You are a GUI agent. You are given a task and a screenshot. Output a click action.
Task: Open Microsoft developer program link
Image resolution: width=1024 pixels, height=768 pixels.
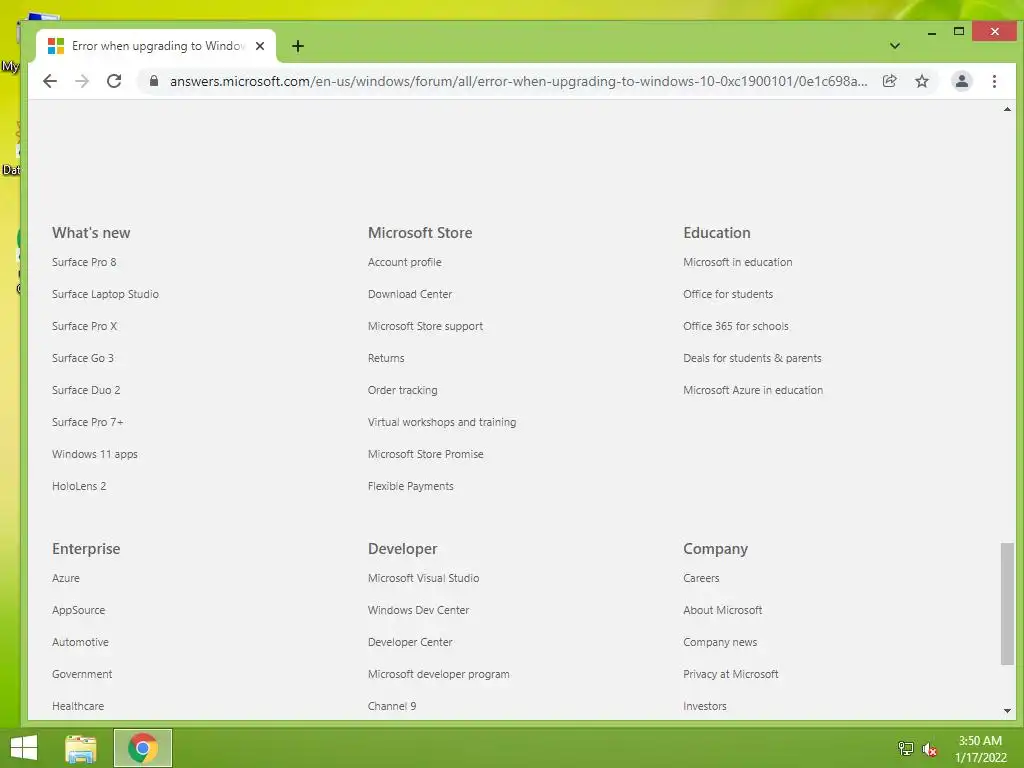coord(438,674)
